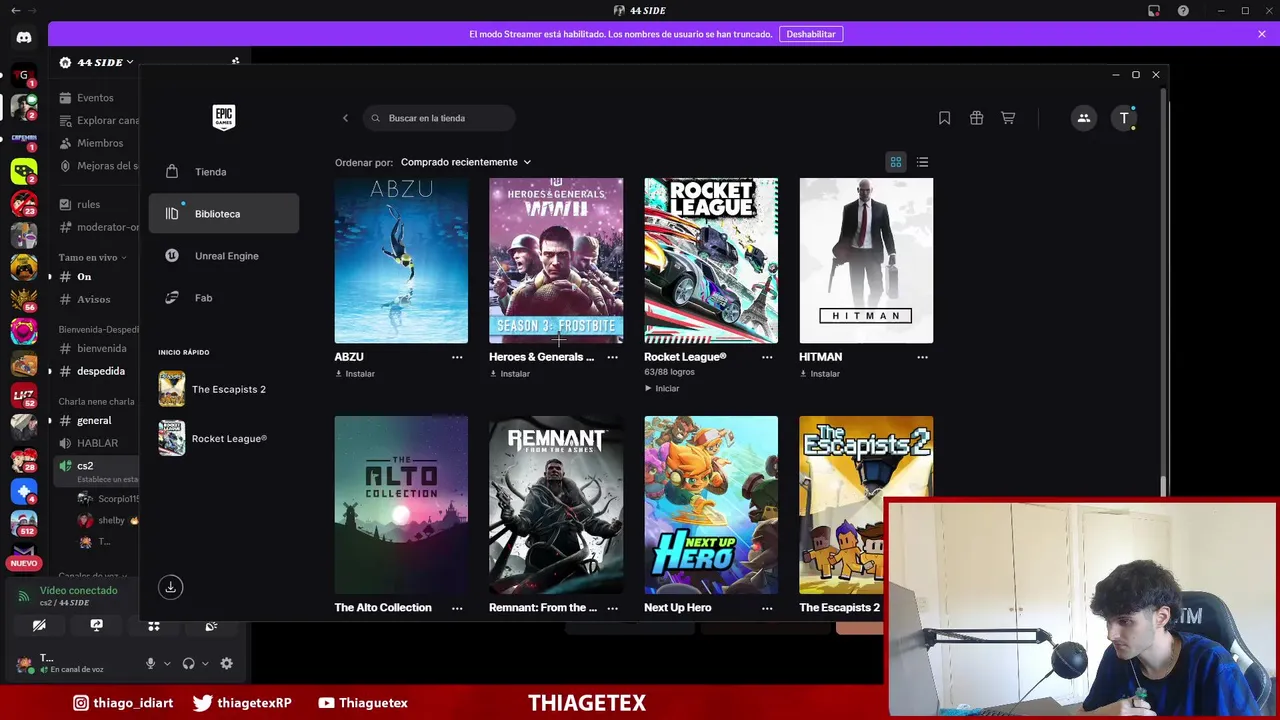Click Deshabilitar streamer mode button
Image resolution: width=1280 pixels, height=720 pixels.
click(811, 34)
